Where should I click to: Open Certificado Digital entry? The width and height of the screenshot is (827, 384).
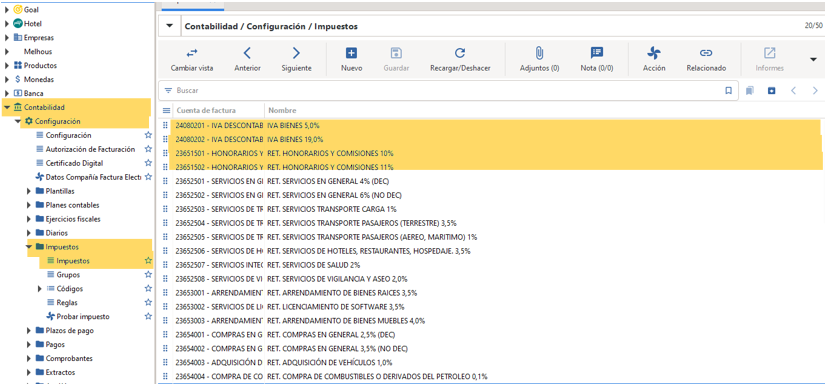74,163
